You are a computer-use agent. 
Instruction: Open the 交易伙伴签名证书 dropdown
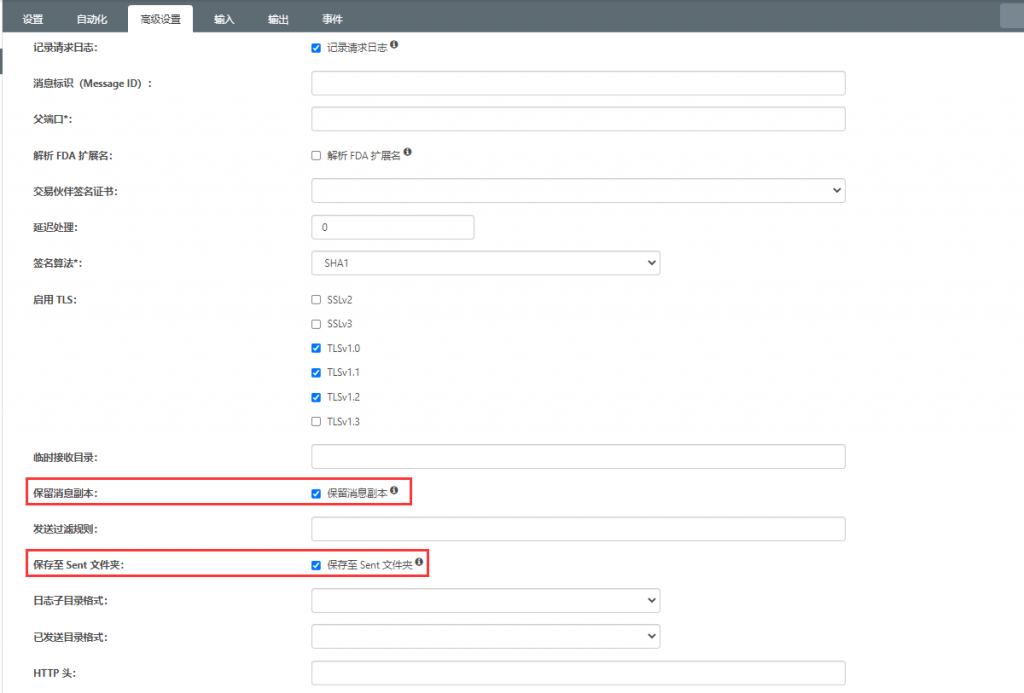[578, 191]
